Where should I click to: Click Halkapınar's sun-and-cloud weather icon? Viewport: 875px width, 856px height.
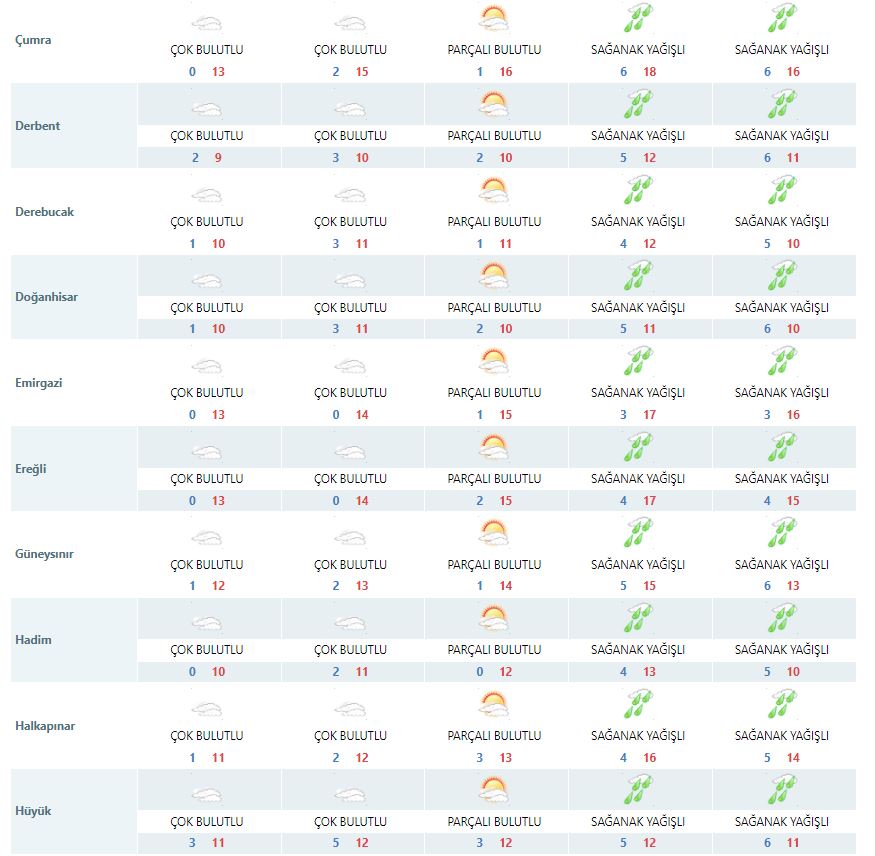(494, 704)
